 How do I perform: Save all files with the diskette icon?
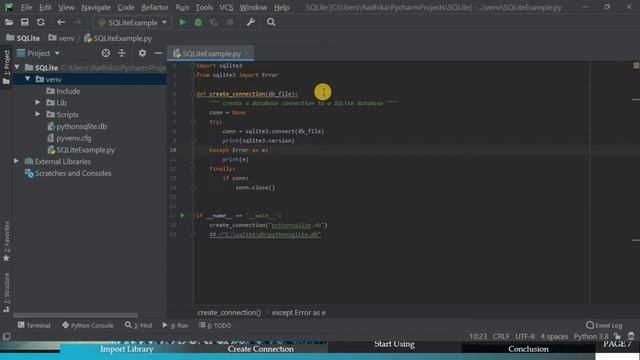(24, 22)
